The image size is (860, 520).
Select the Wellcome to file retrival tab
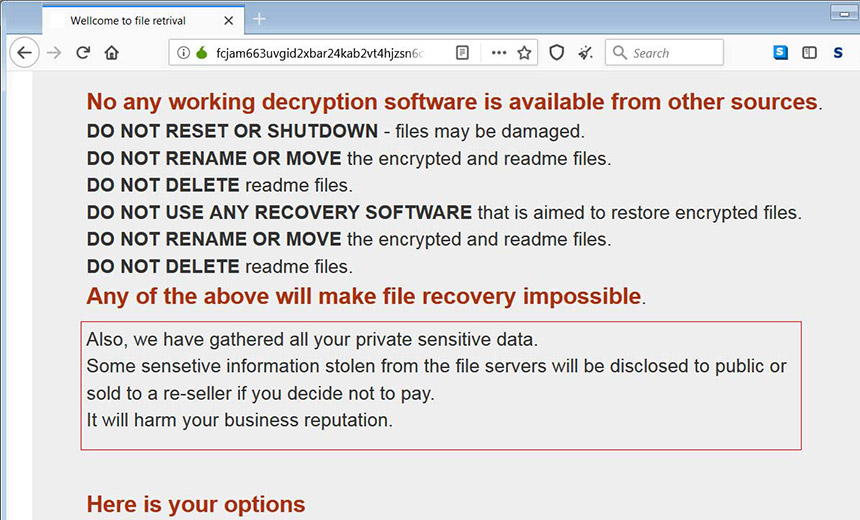[130, 20]
